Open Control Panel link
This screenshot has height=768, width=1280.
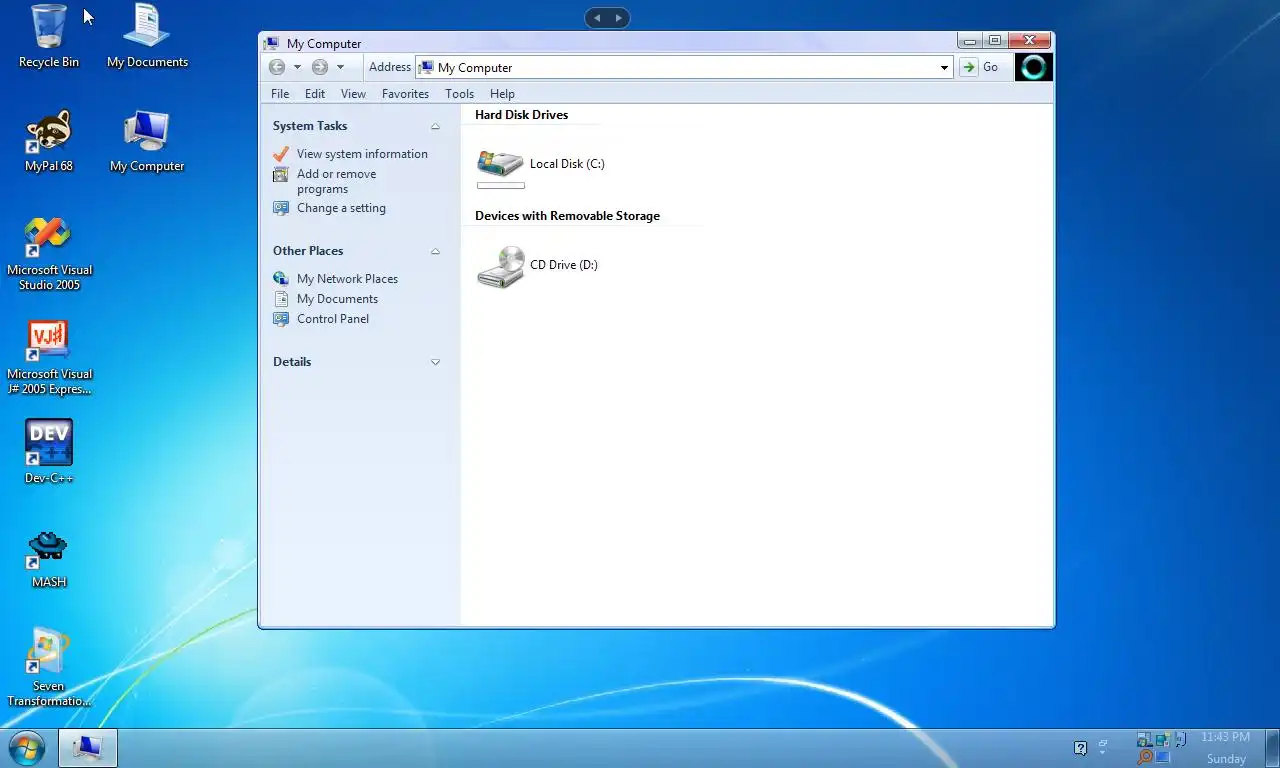coord(333,319)
